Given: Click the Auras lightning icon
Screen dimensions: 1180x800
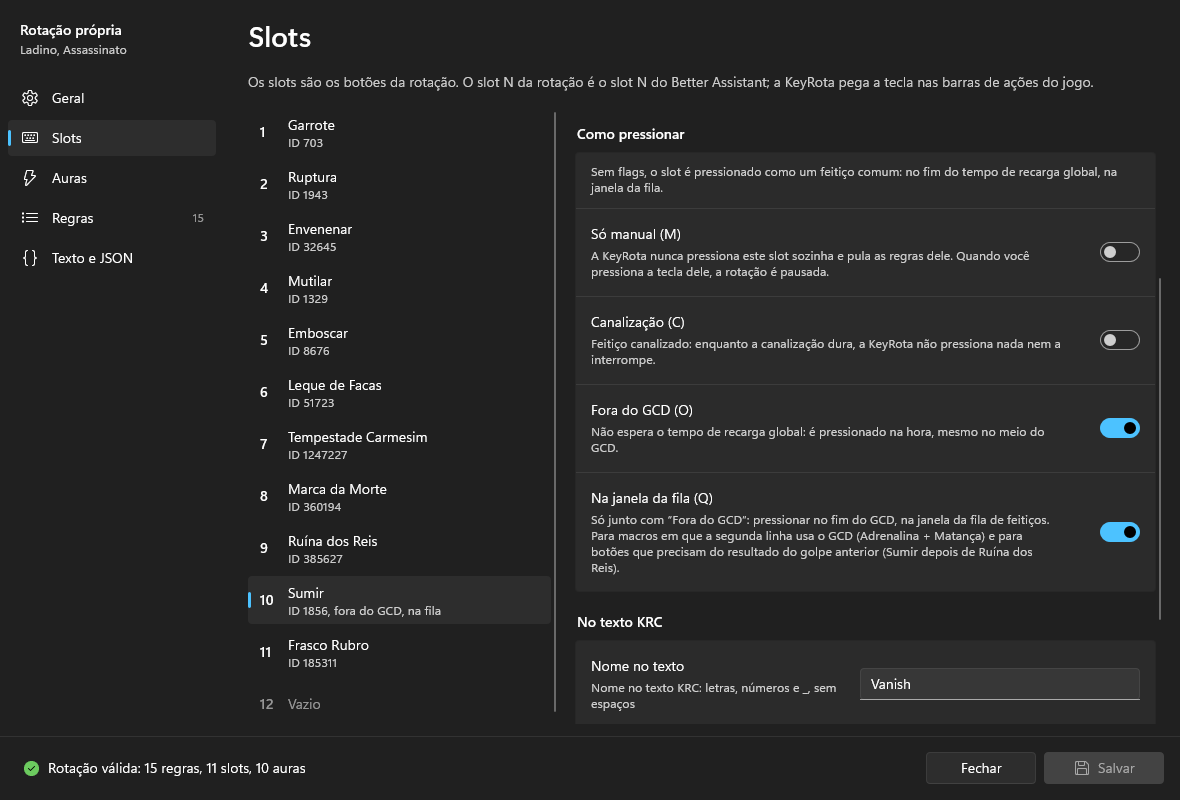Looking at the screenshot, I should 30,178.
